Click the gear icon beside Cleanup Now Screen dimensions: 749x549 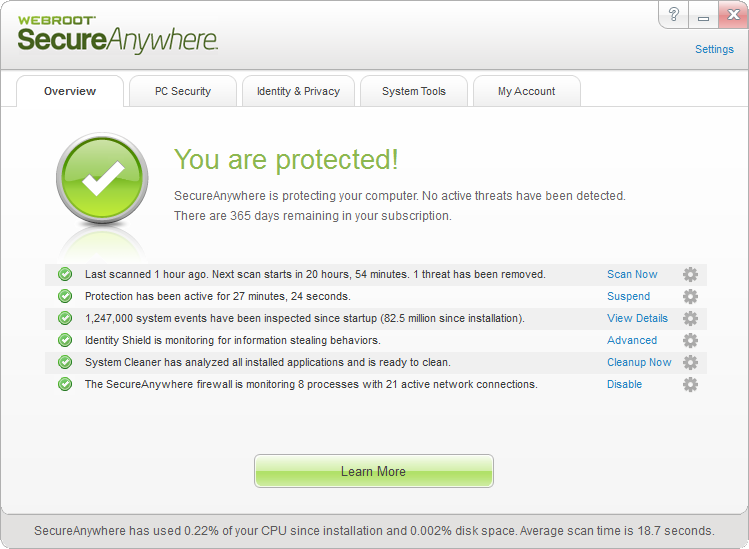coord(690,362)
